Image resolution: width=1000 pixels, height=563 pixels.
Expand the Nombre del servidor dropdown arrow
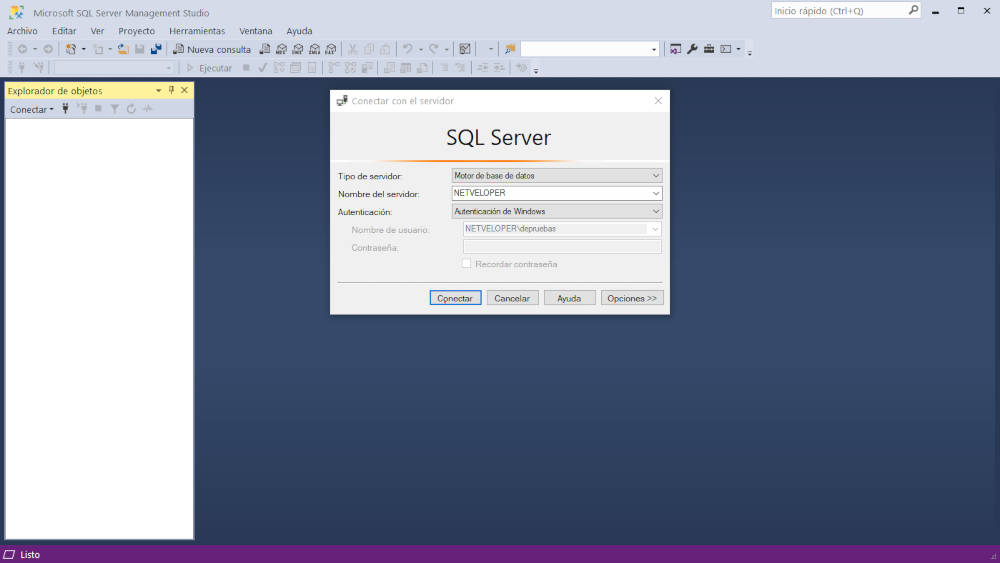656,193
